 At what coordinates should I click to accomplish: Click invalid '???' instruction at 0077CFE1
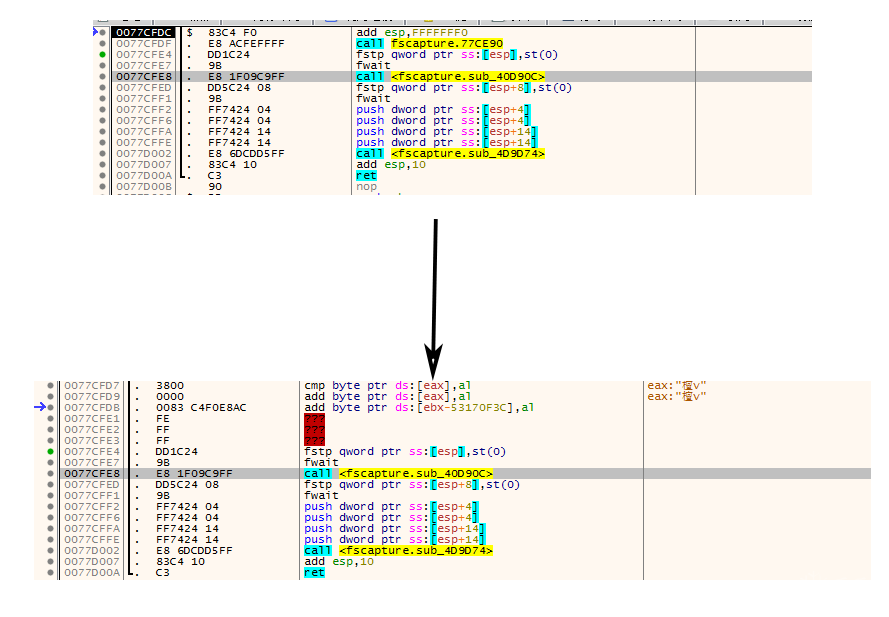(x=315, y=419)
